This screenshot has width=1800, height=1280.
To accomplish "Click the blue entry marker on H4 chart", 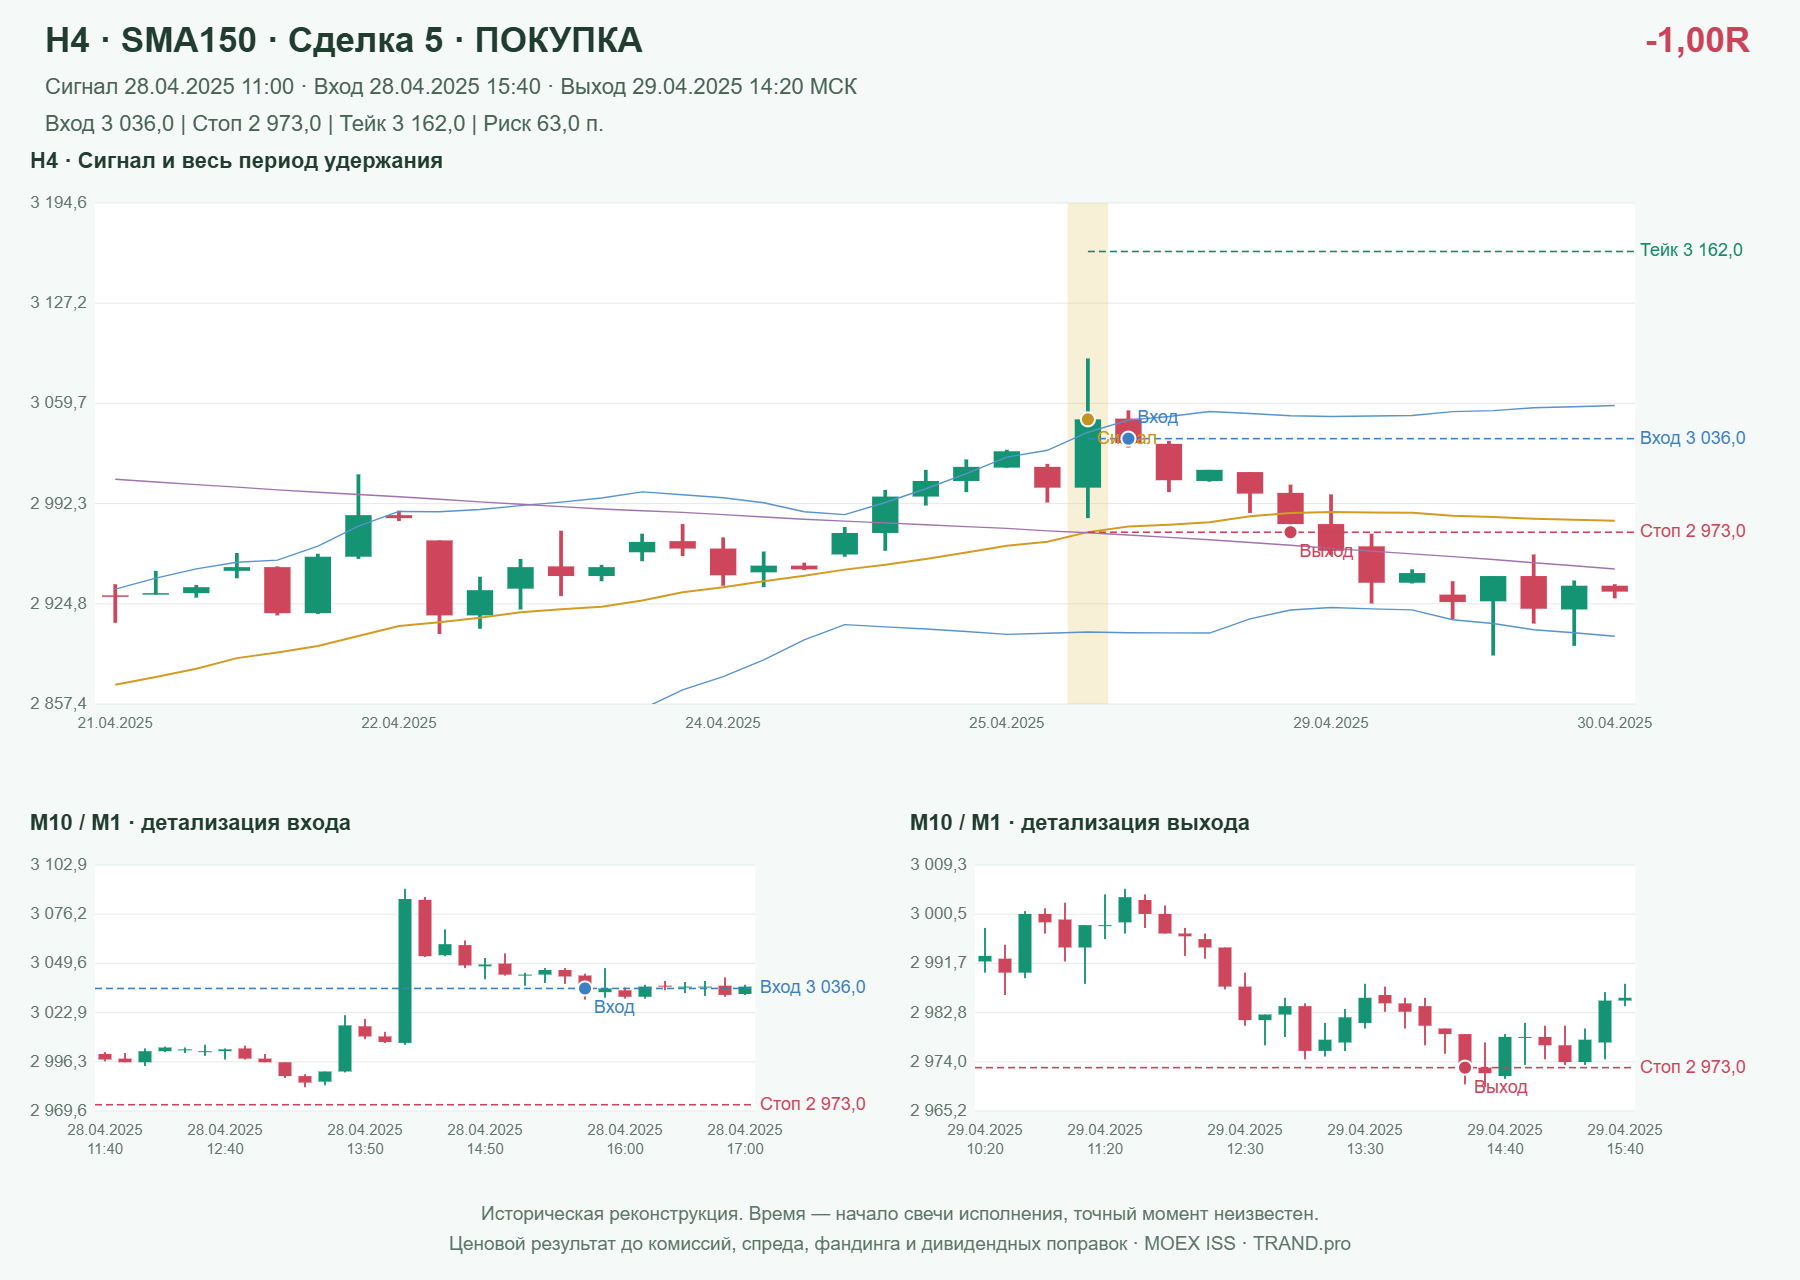I will point(1128,438).
